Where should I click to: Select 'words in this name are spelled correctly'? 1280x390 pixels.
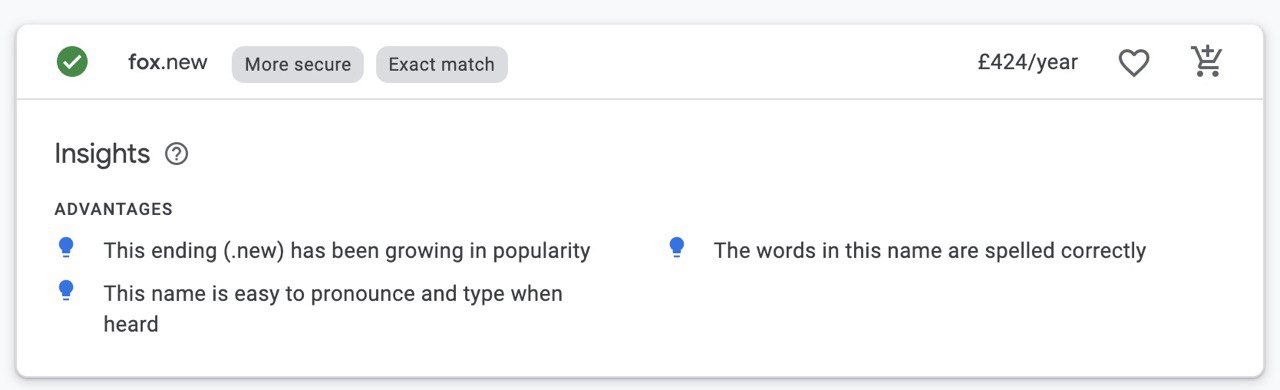(x=949, y=250)
